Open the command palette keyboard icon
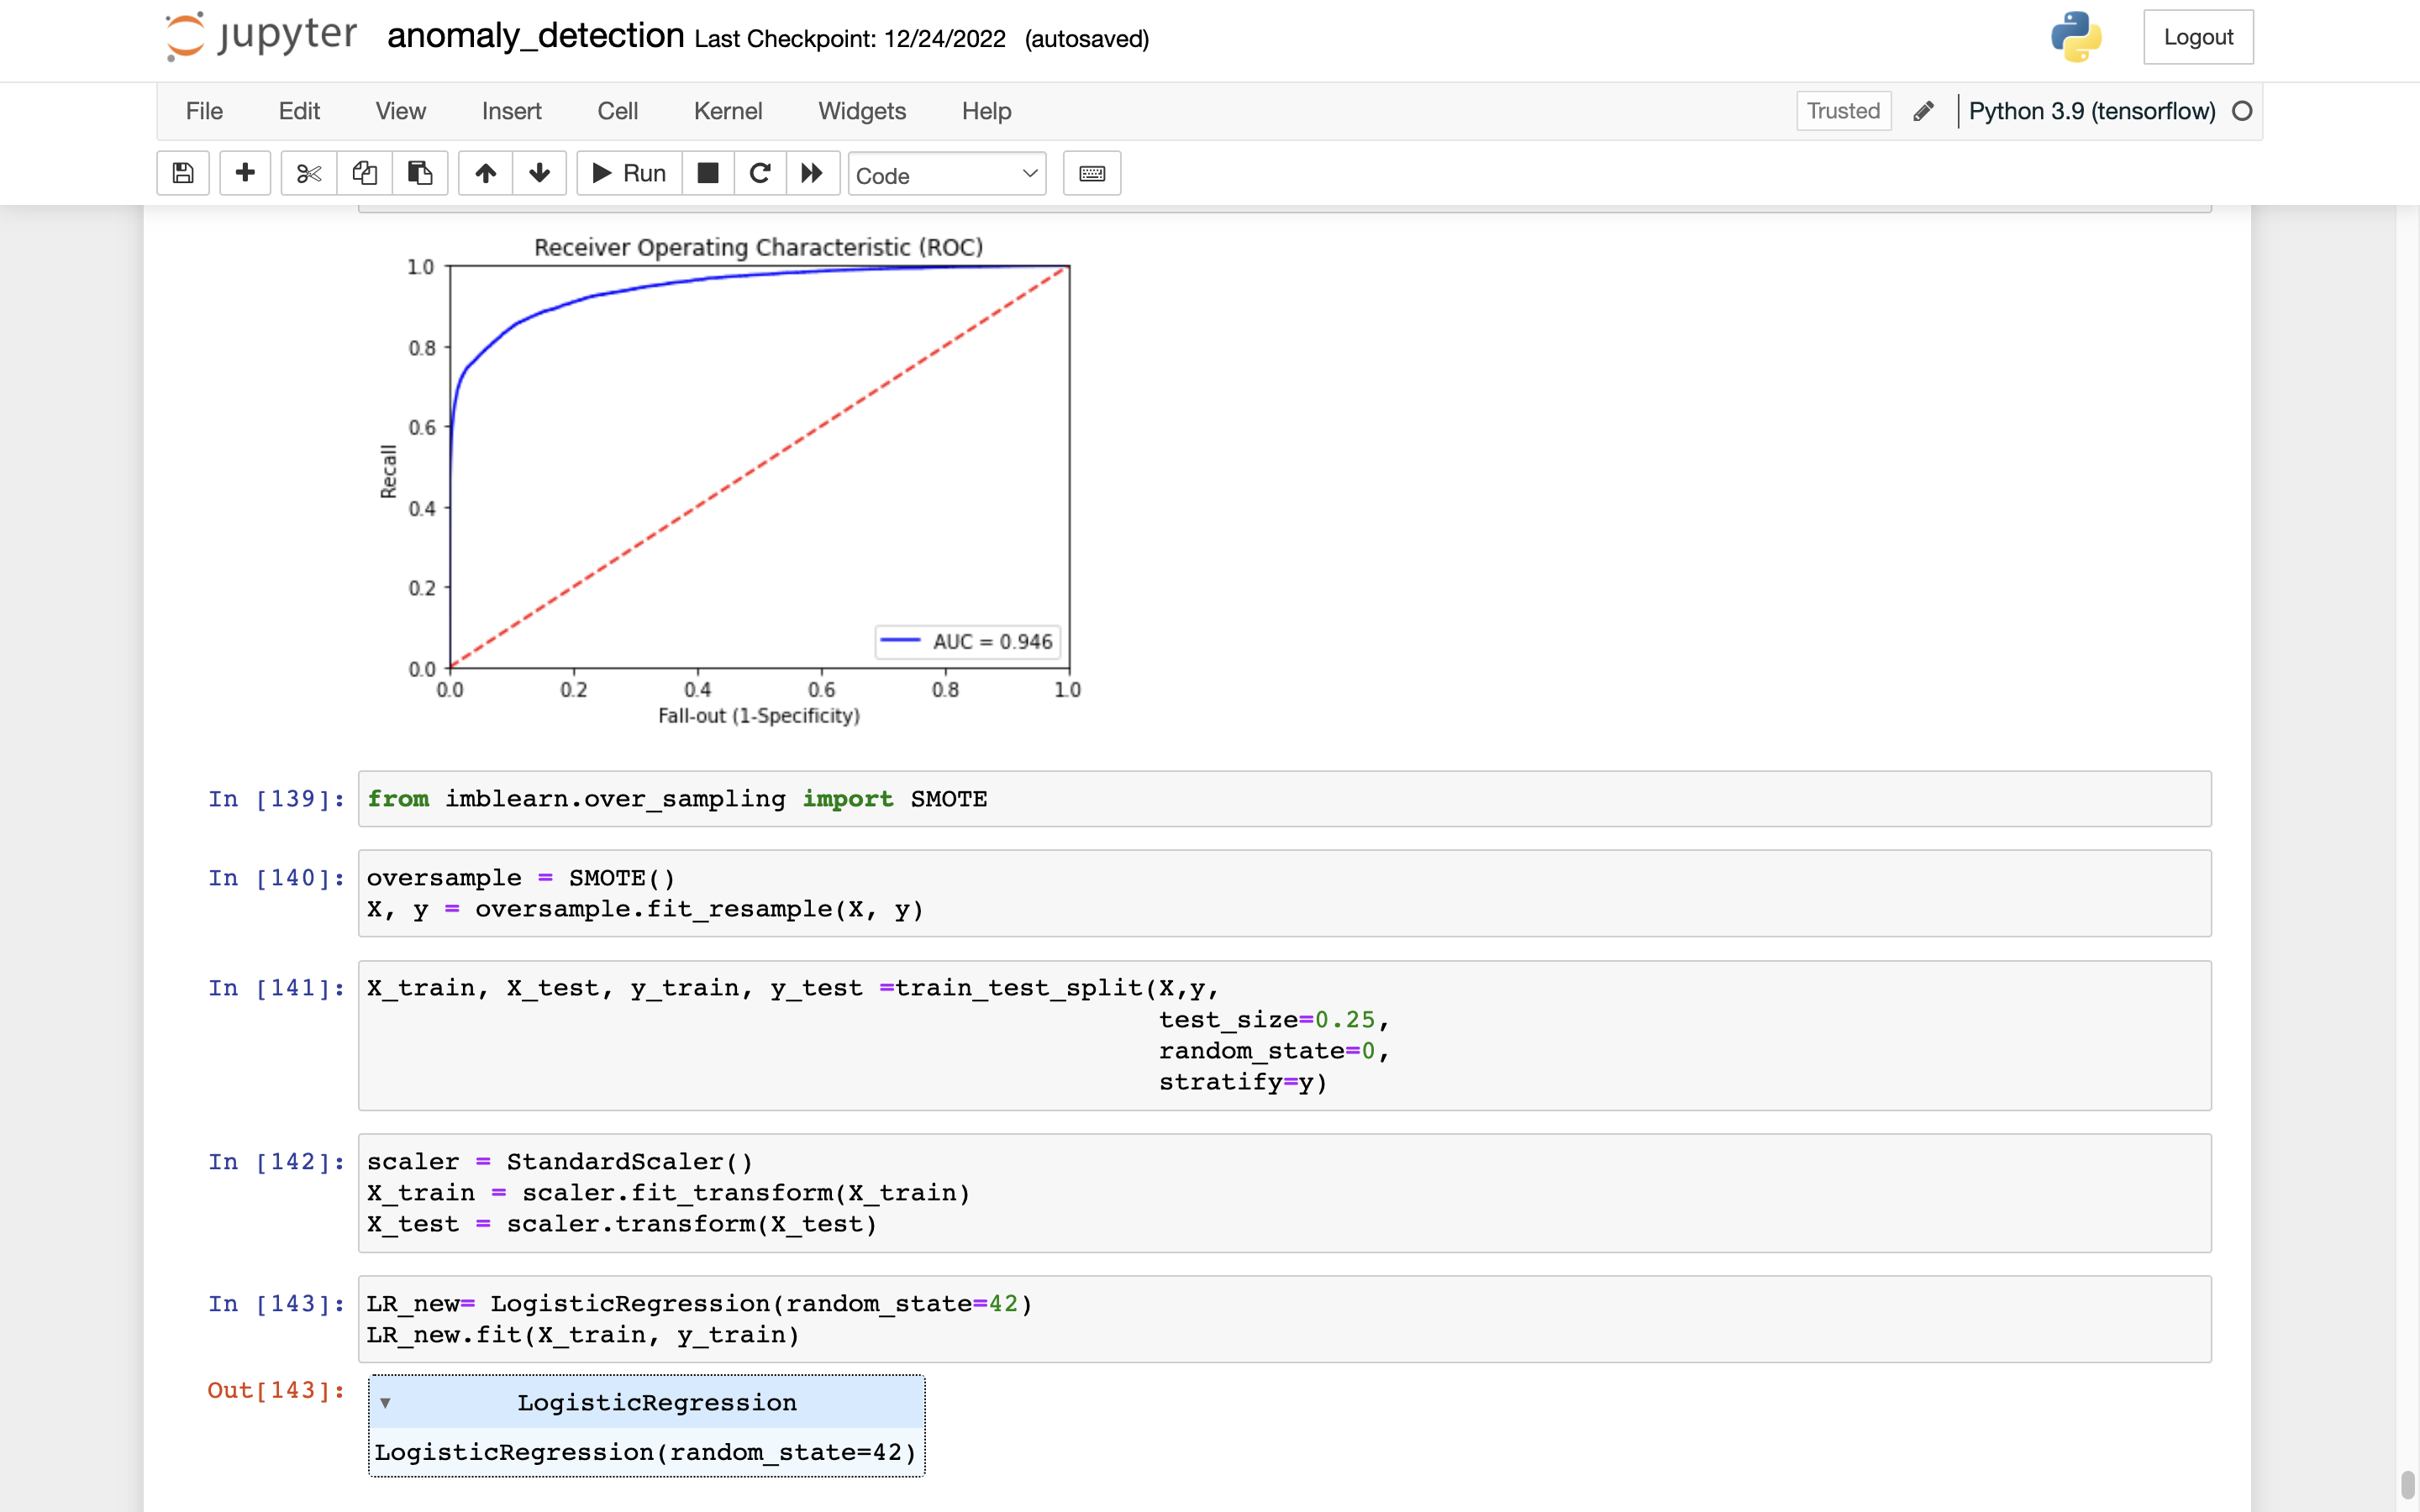The width and height of the screenshot is (2420, 1512). click(1092, 173)
